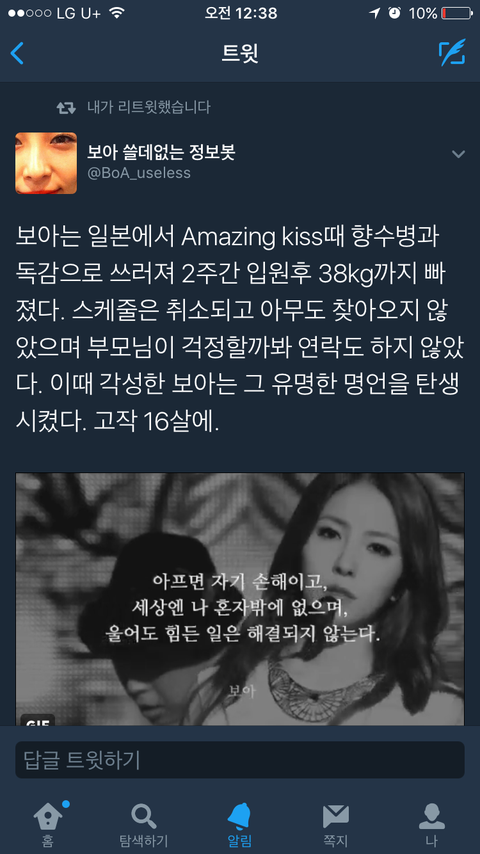Open the @BoA_useless handle link
The width and height of the screenshot is (480, 854).
[139, 174]
